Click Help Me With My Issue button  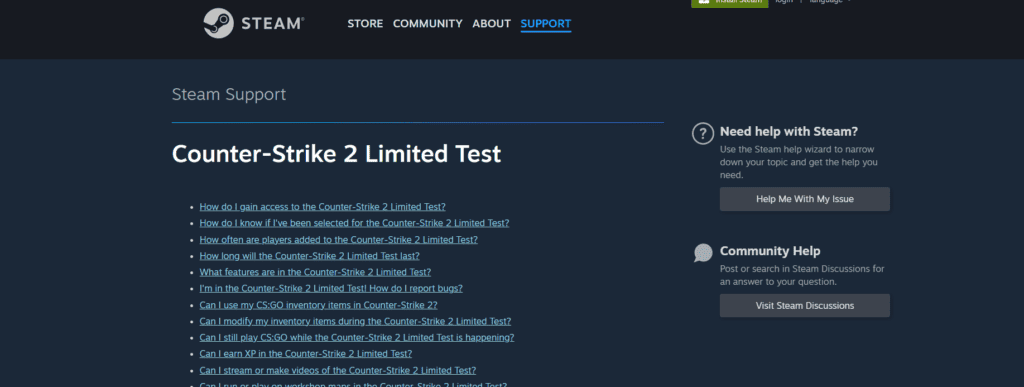(805, 199)
